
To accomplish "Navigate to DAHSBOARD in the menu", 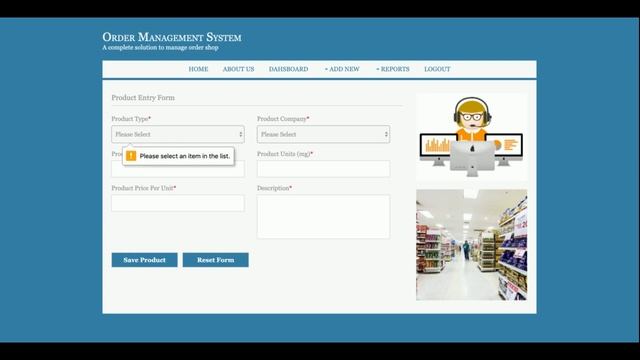I will point(288,69).
